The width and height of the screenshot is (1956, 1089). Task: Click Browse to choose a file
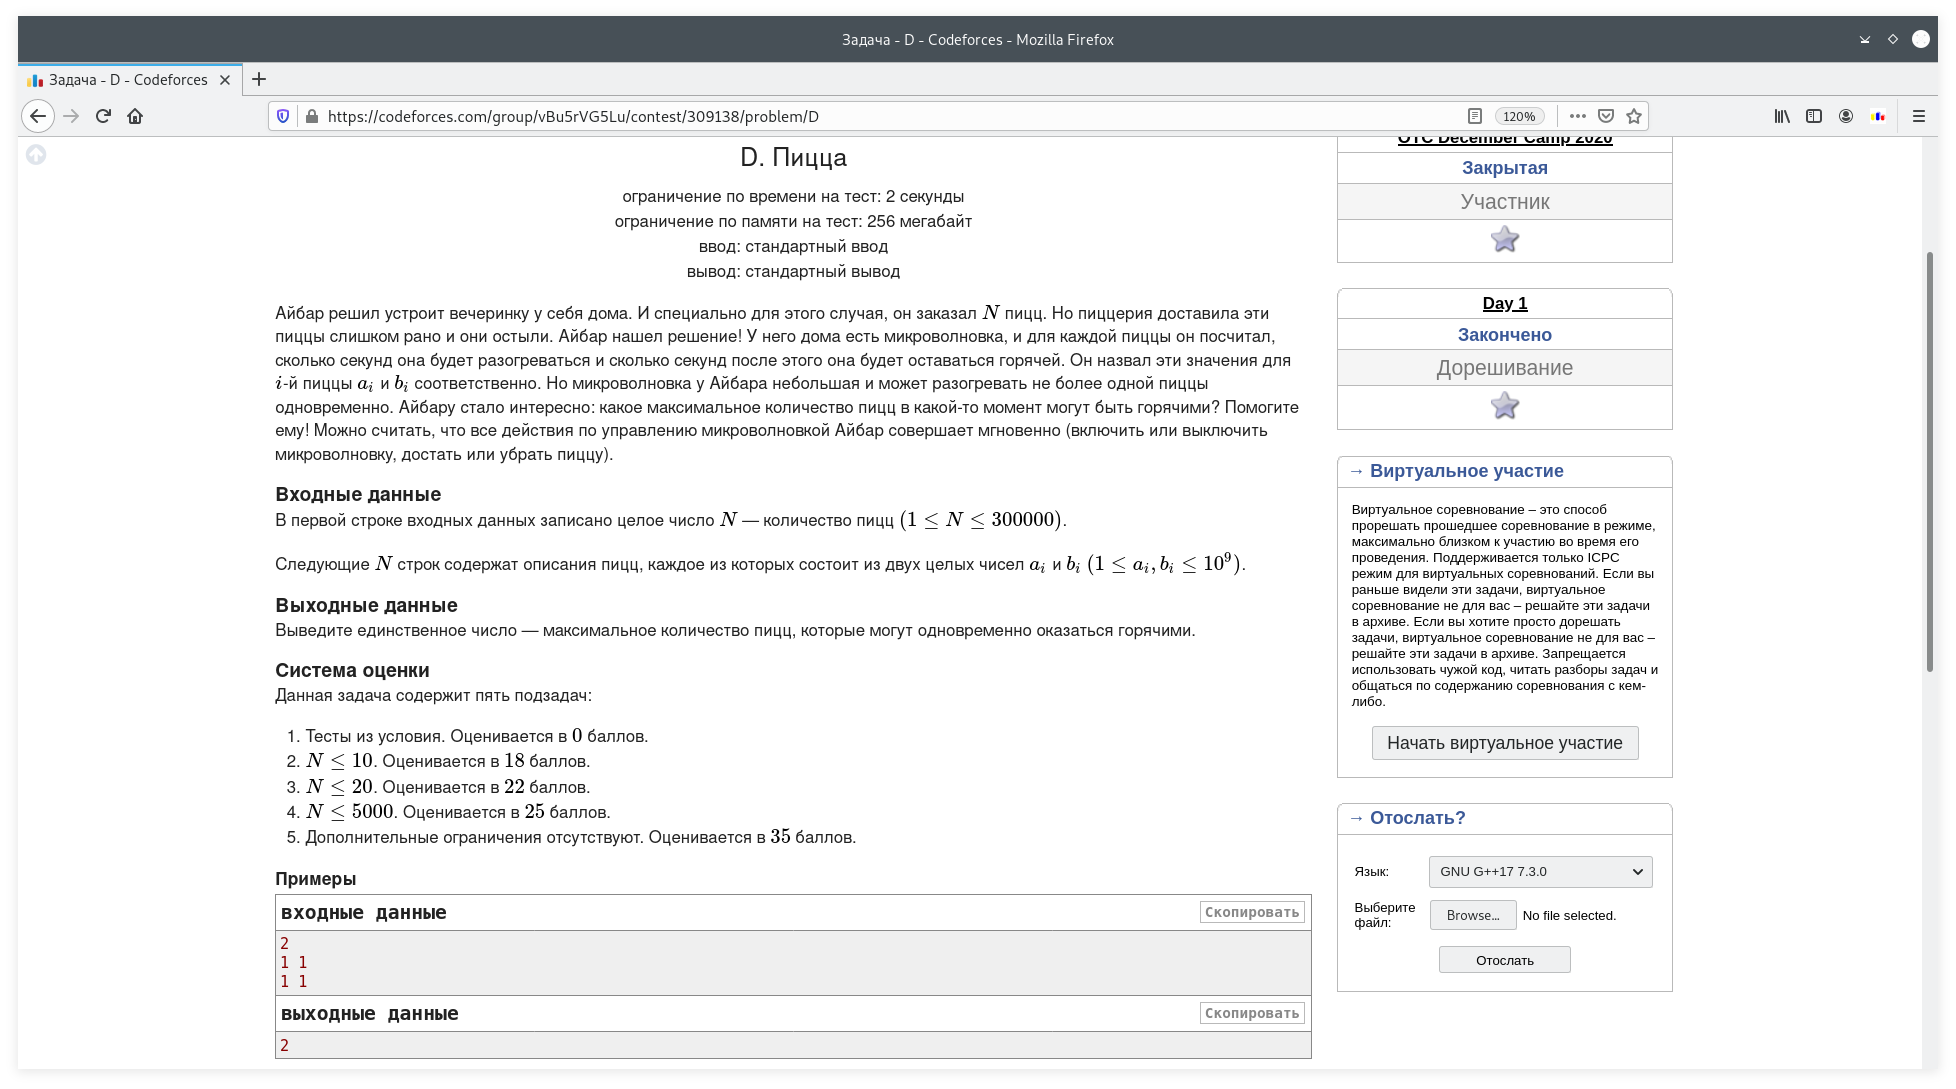point(1472,915)
